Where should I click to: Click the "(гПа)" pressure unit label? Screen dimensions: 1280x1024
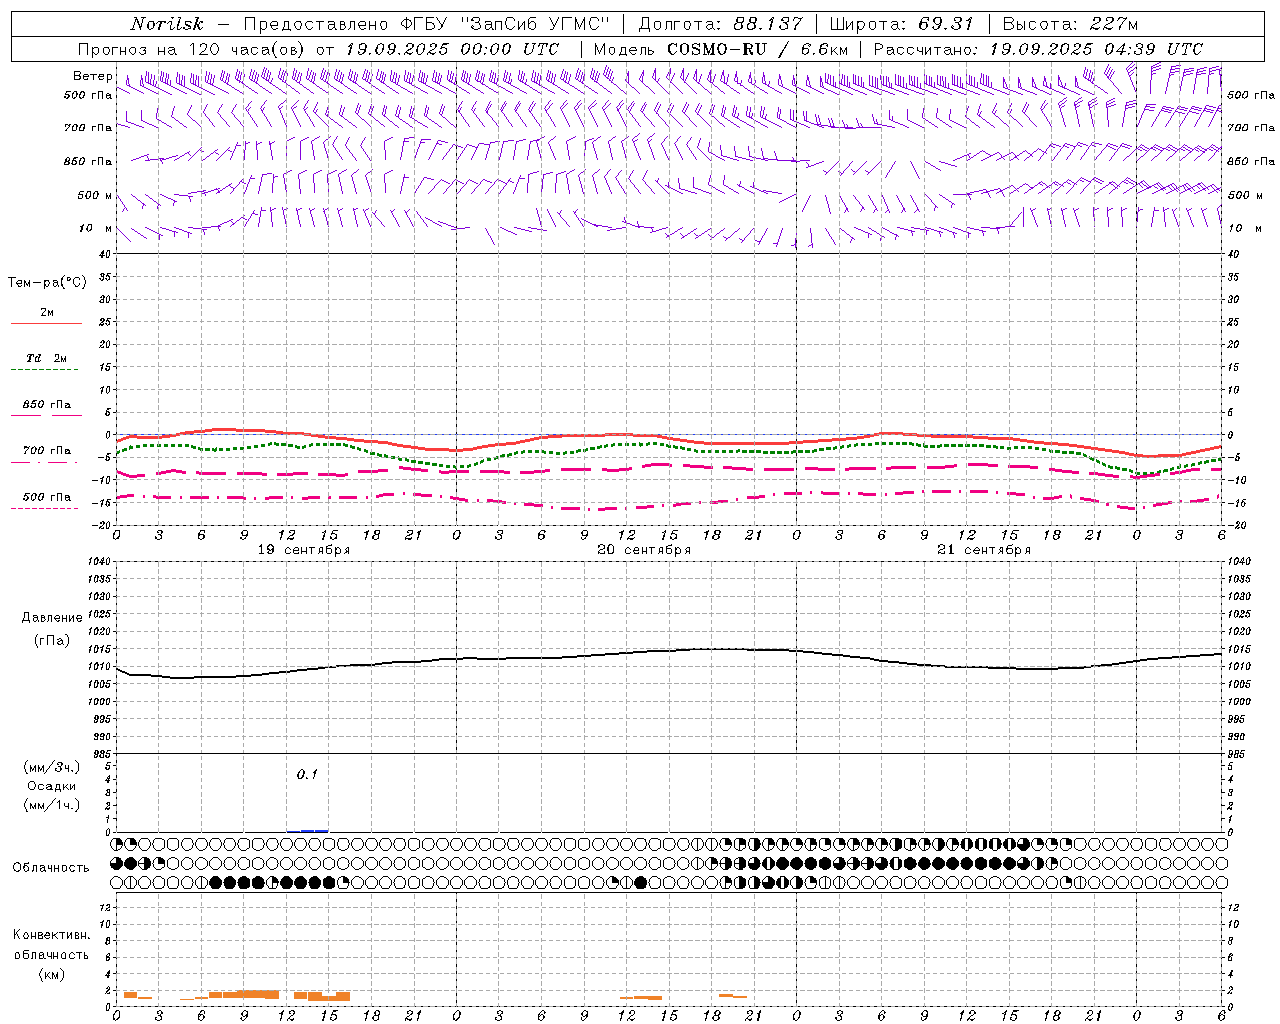point(52,641)
